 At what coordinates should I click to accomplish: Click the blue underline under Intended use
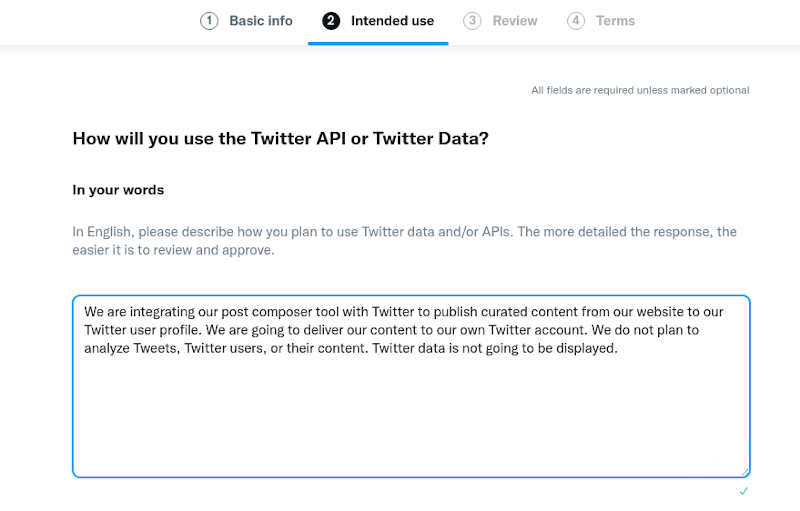[378, 43]
